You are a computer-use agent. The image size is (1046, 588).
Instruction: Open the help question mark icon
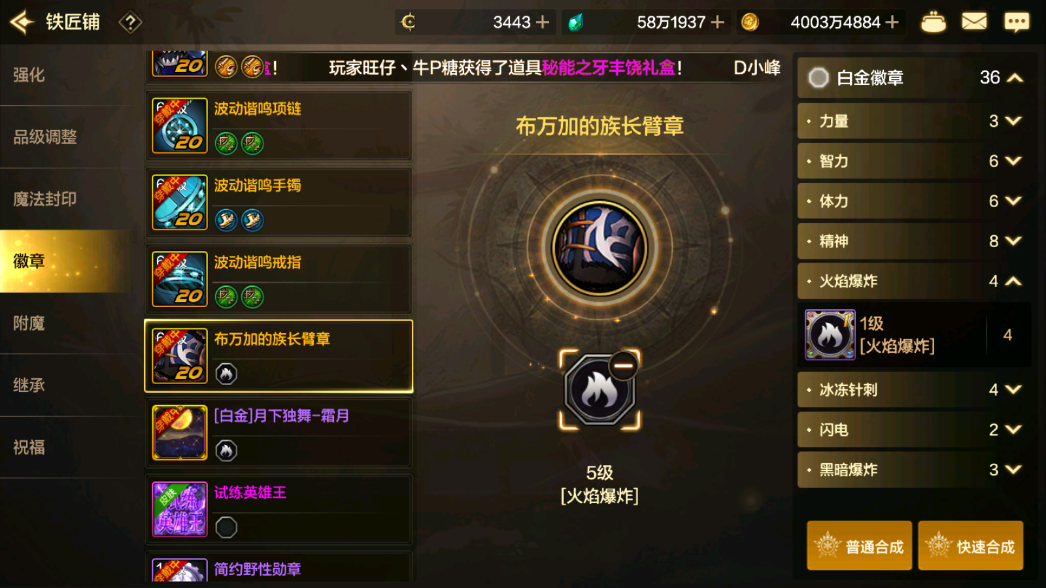click(x=130, y=23)
